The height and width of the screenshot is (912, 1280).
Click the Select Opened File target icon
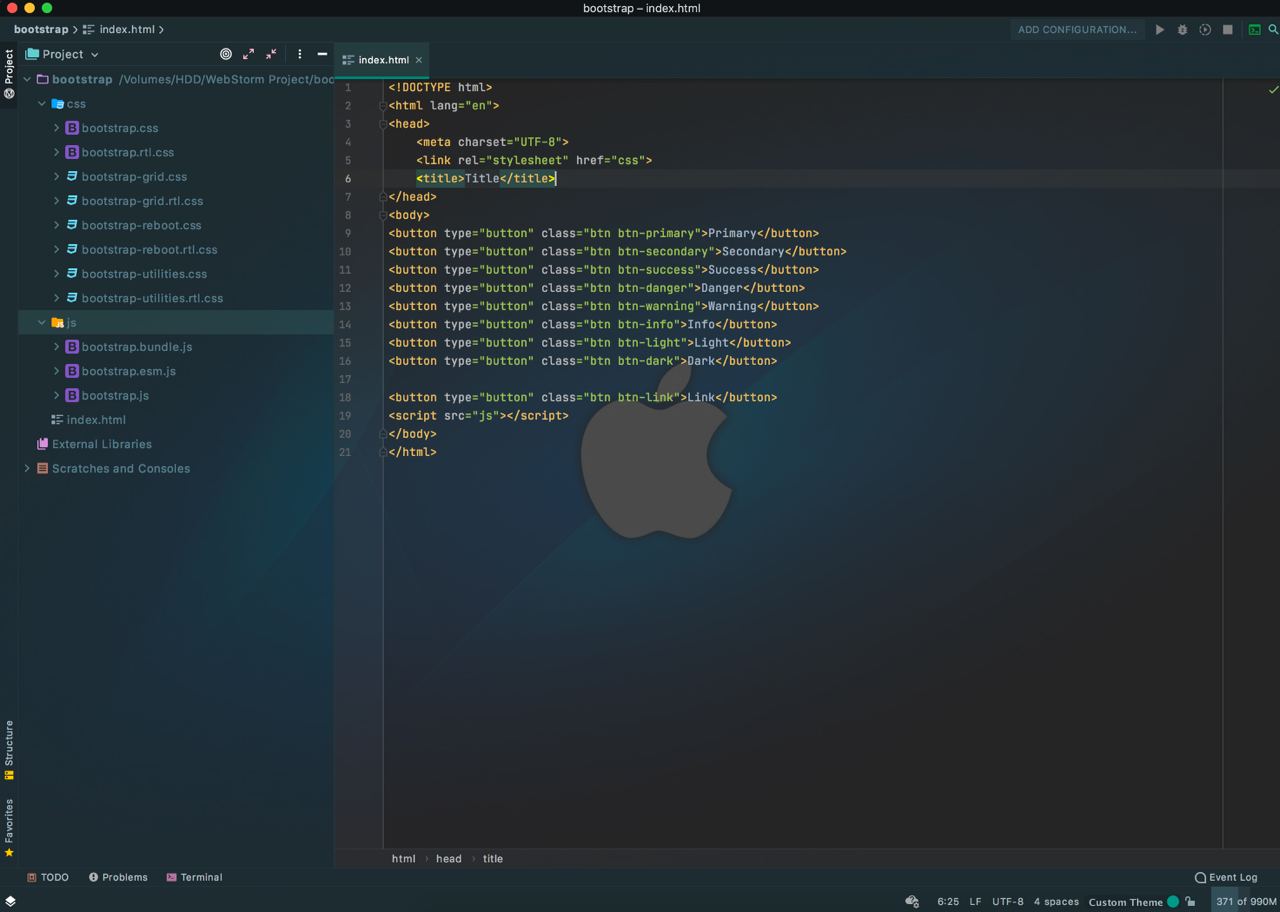click(x=226, y=54)
